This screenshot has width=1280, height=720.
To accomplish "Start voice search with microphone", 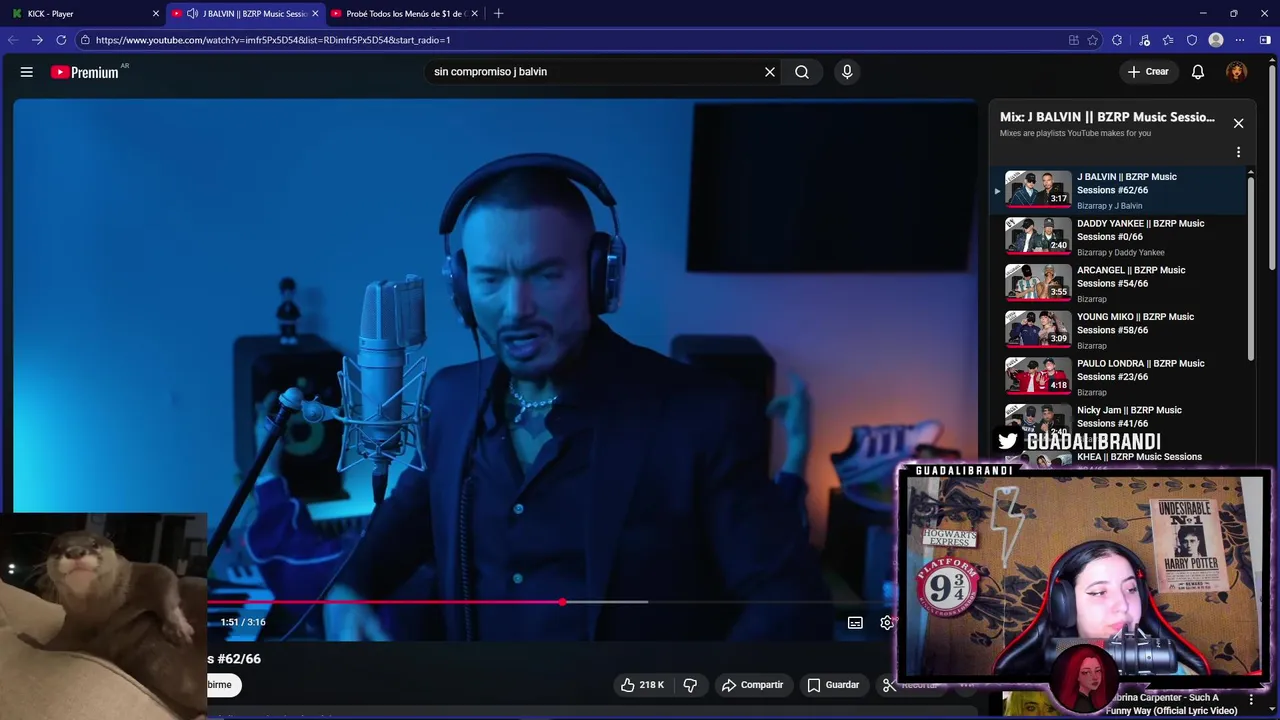I will (847, 72).
